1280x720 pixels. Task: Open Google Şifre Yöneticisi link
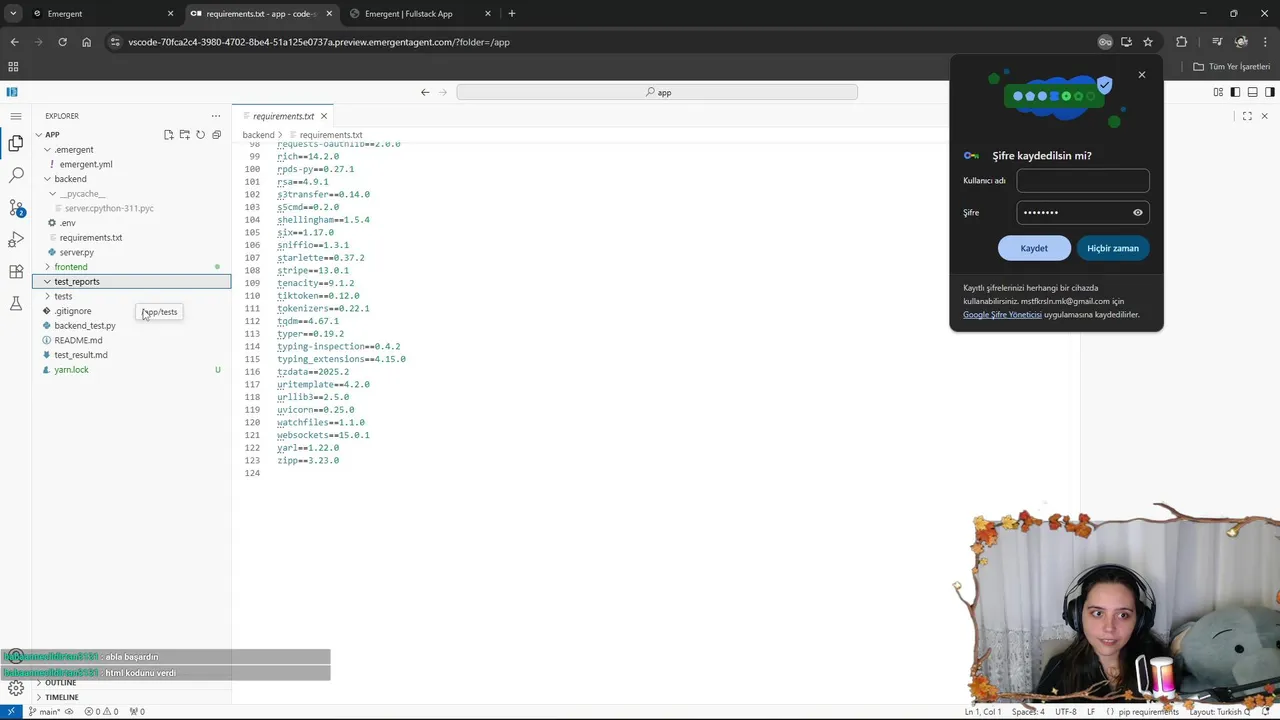(x=1002, y=314)
